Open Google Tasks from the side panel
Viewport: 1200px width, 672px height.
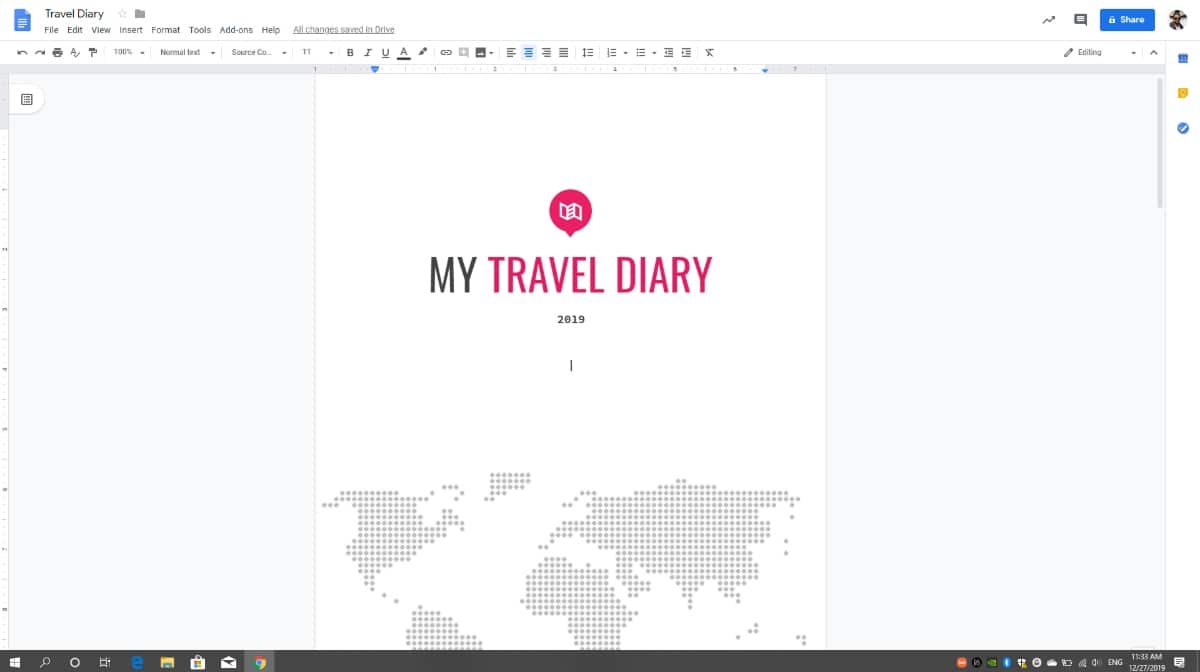(x=1183, y=128)
